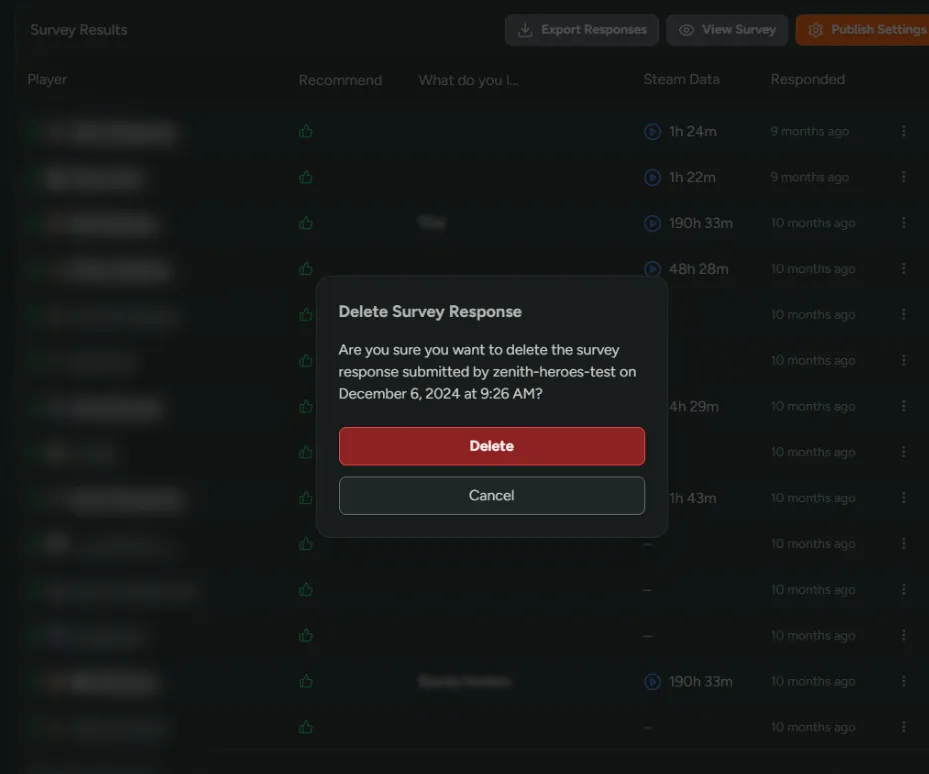This screenshot has height=774, width=929.
Task: Click the play icon beside 1h 24m
Action: coord(653,131)
